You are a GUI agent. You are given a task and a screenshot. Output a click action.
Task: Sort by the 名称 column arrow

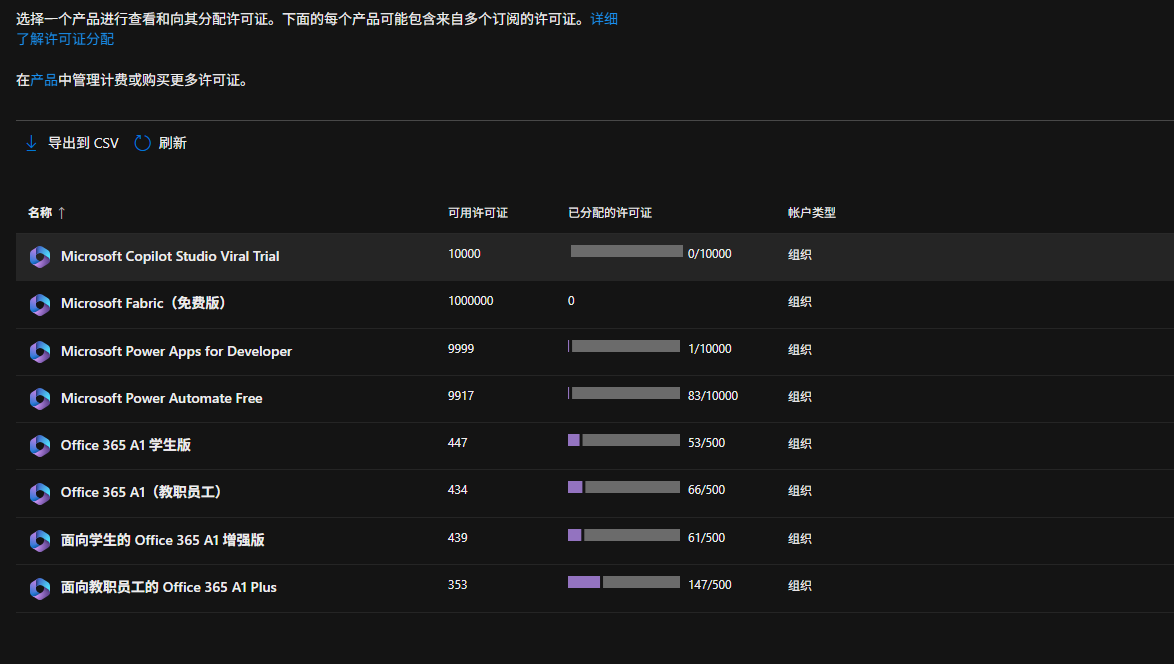61,213
